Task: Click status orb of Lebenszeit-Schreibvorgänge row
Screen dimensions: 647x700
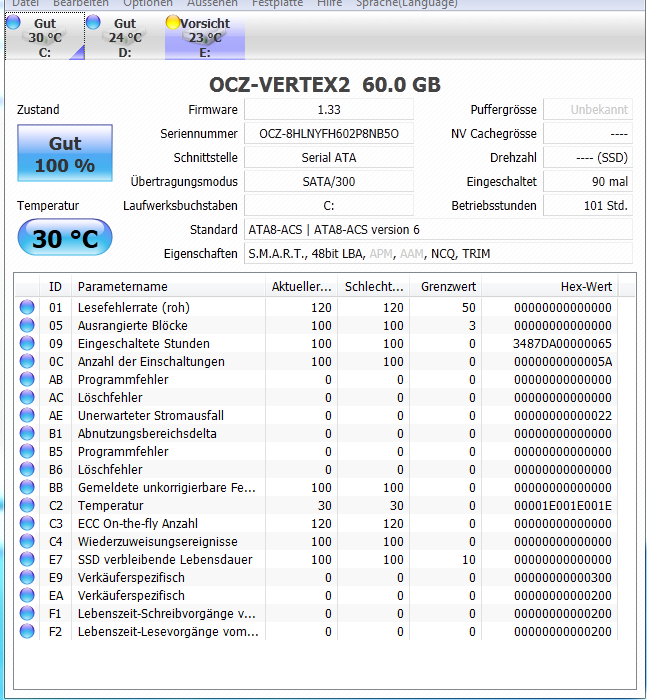Action: [x=27, y=613]
